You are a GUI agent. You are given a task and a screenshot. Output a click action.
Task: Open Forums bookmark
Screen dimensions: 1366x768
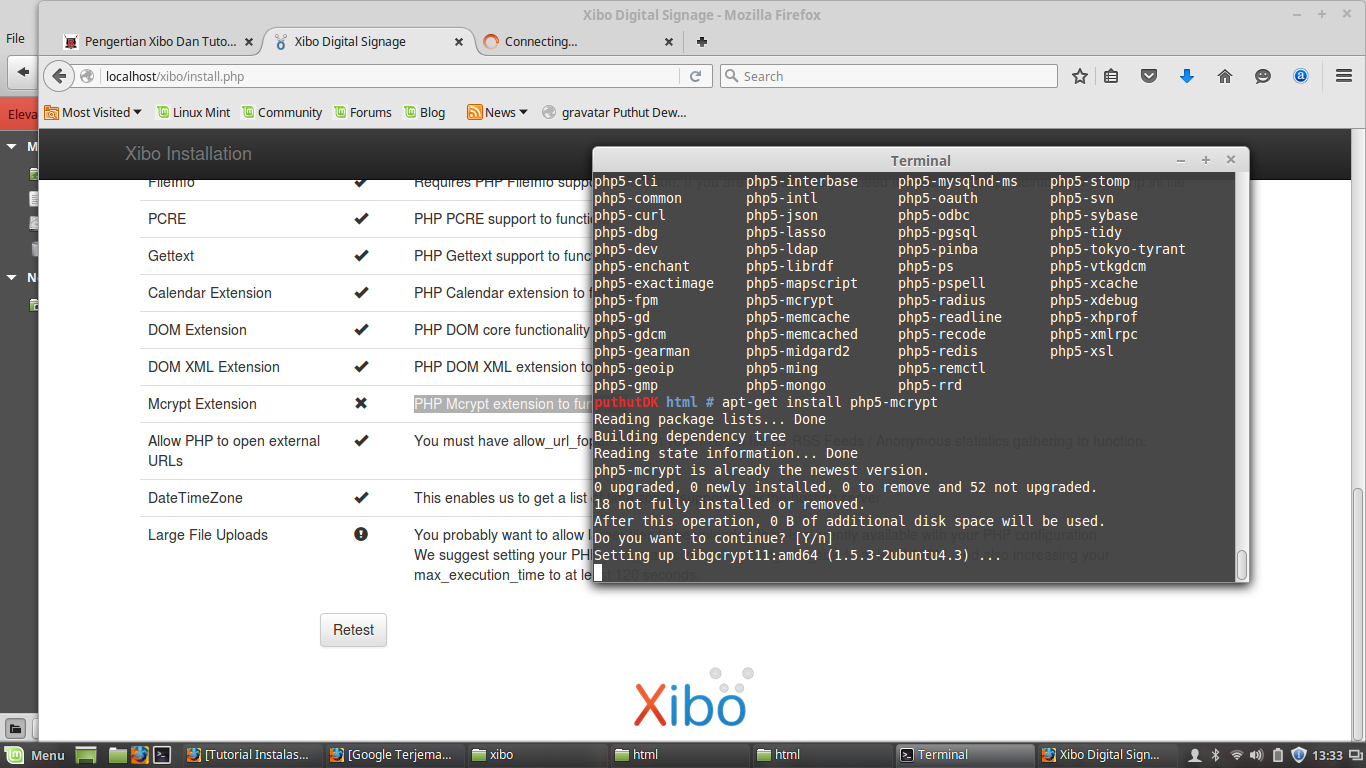click(x=363, y=112)
